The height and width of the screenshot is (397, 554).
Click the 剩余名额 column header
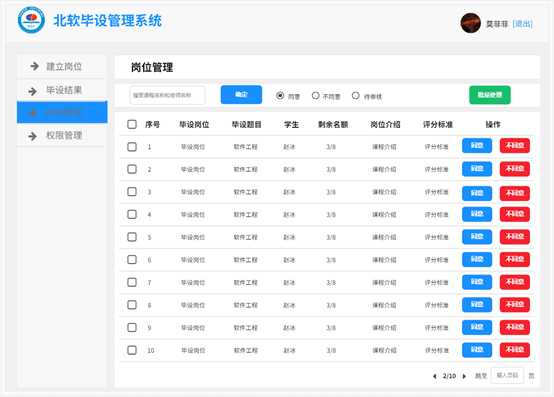[x=333, y=124]
